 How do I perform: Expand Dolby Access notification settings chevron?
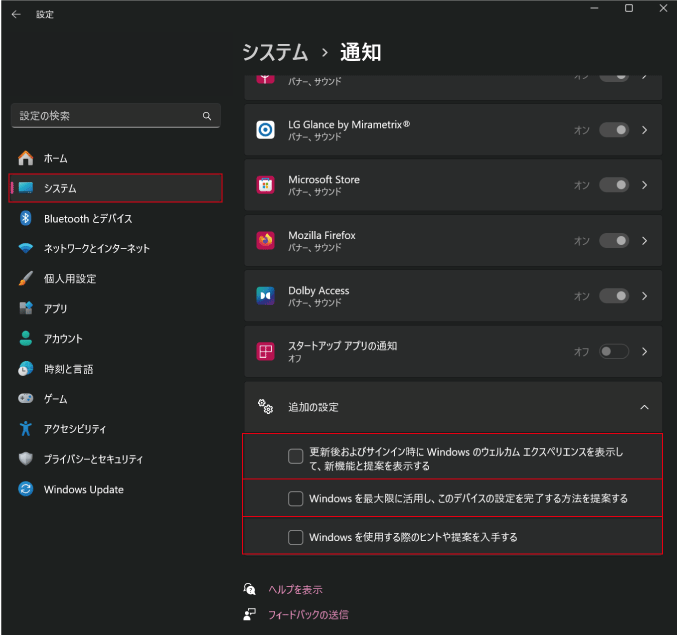pyautogui.click(x=645, y=296)
